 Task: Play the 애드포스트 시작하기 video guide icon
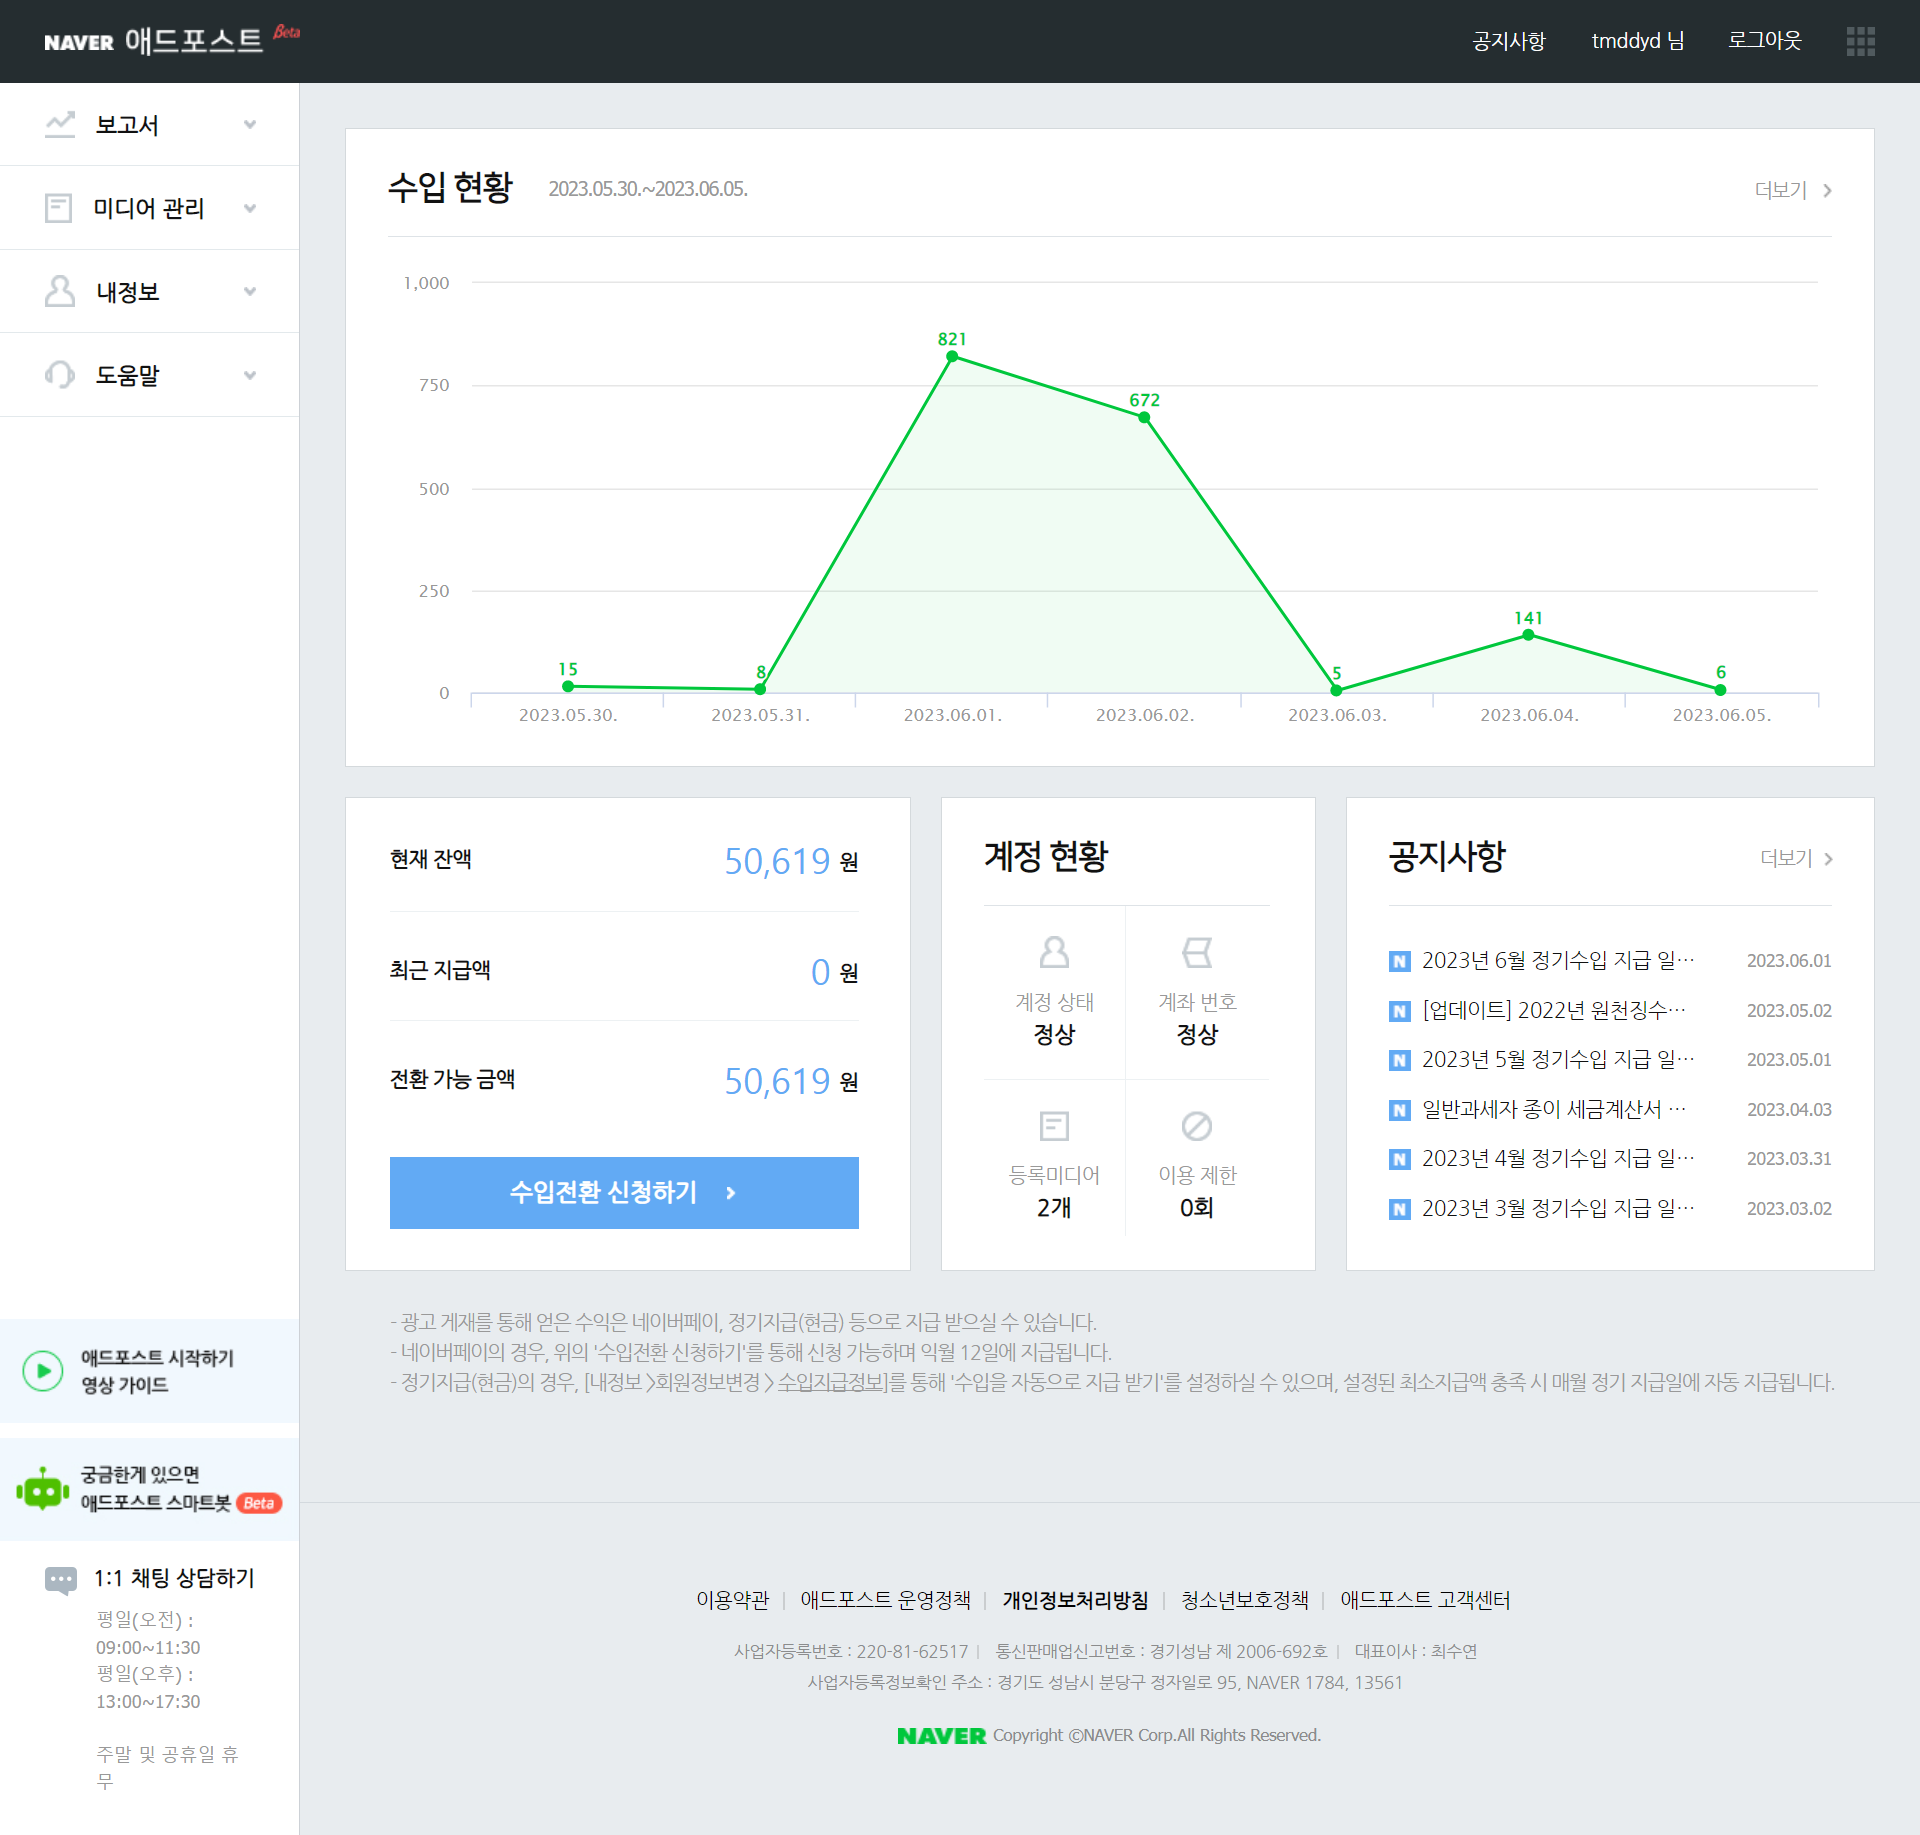(x=43, y=1370)
